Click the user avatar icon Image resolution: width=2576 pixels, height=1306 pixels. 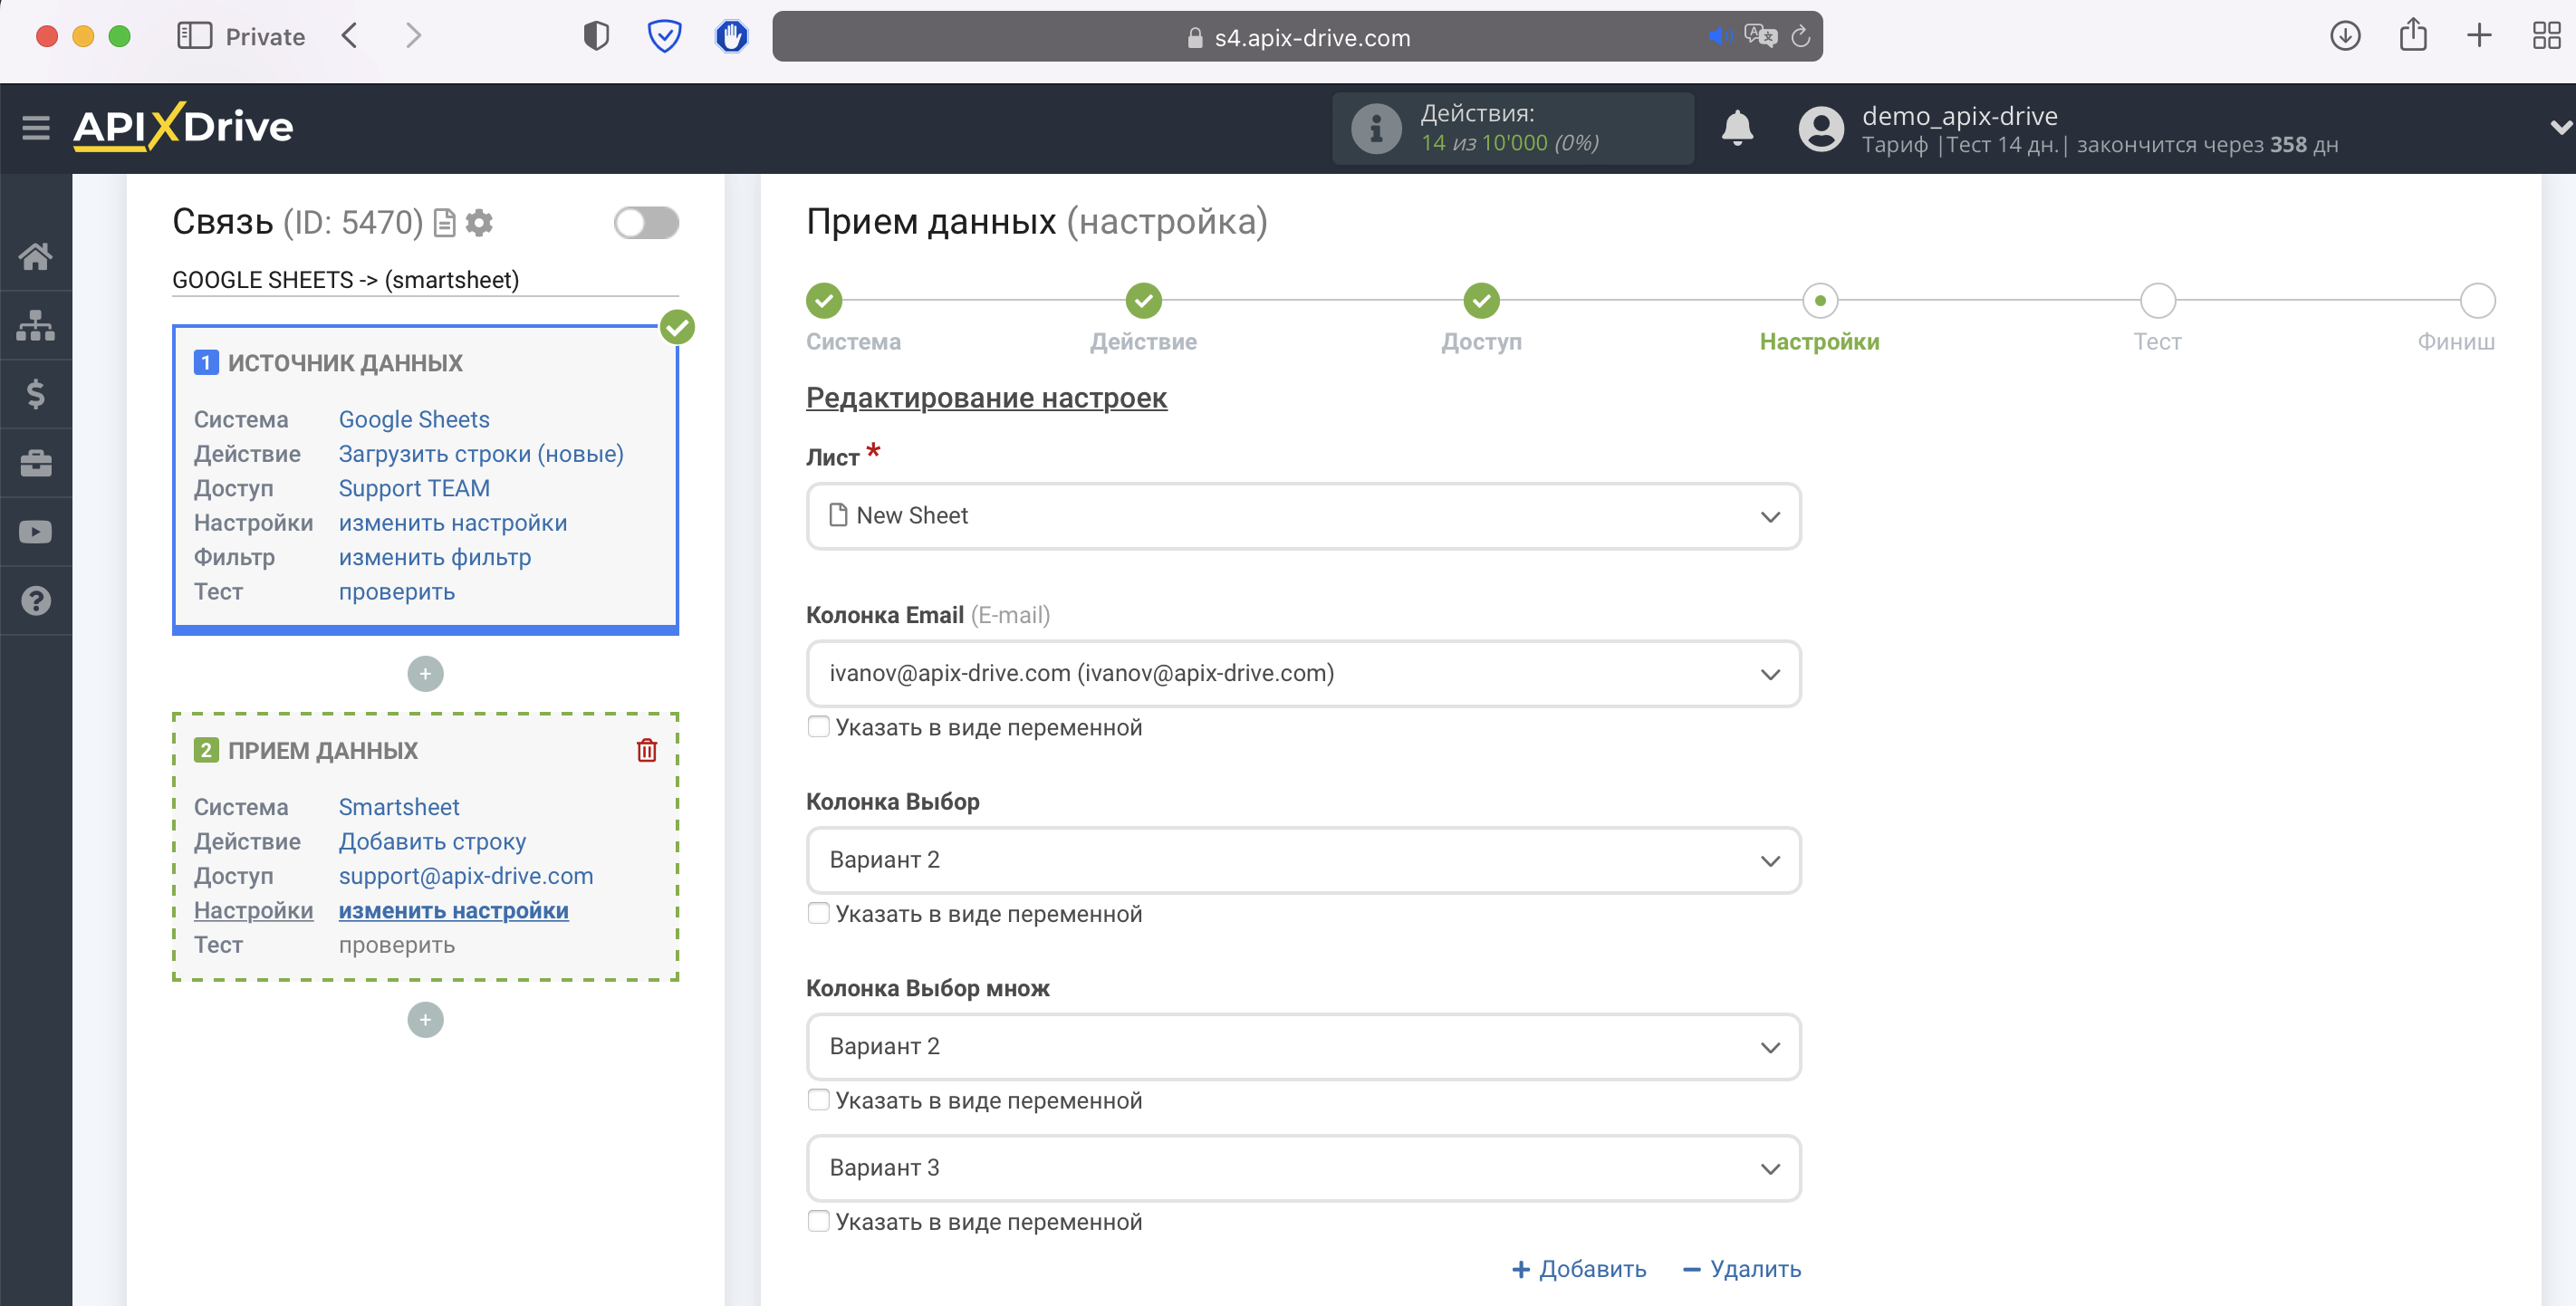(1821, 128)
